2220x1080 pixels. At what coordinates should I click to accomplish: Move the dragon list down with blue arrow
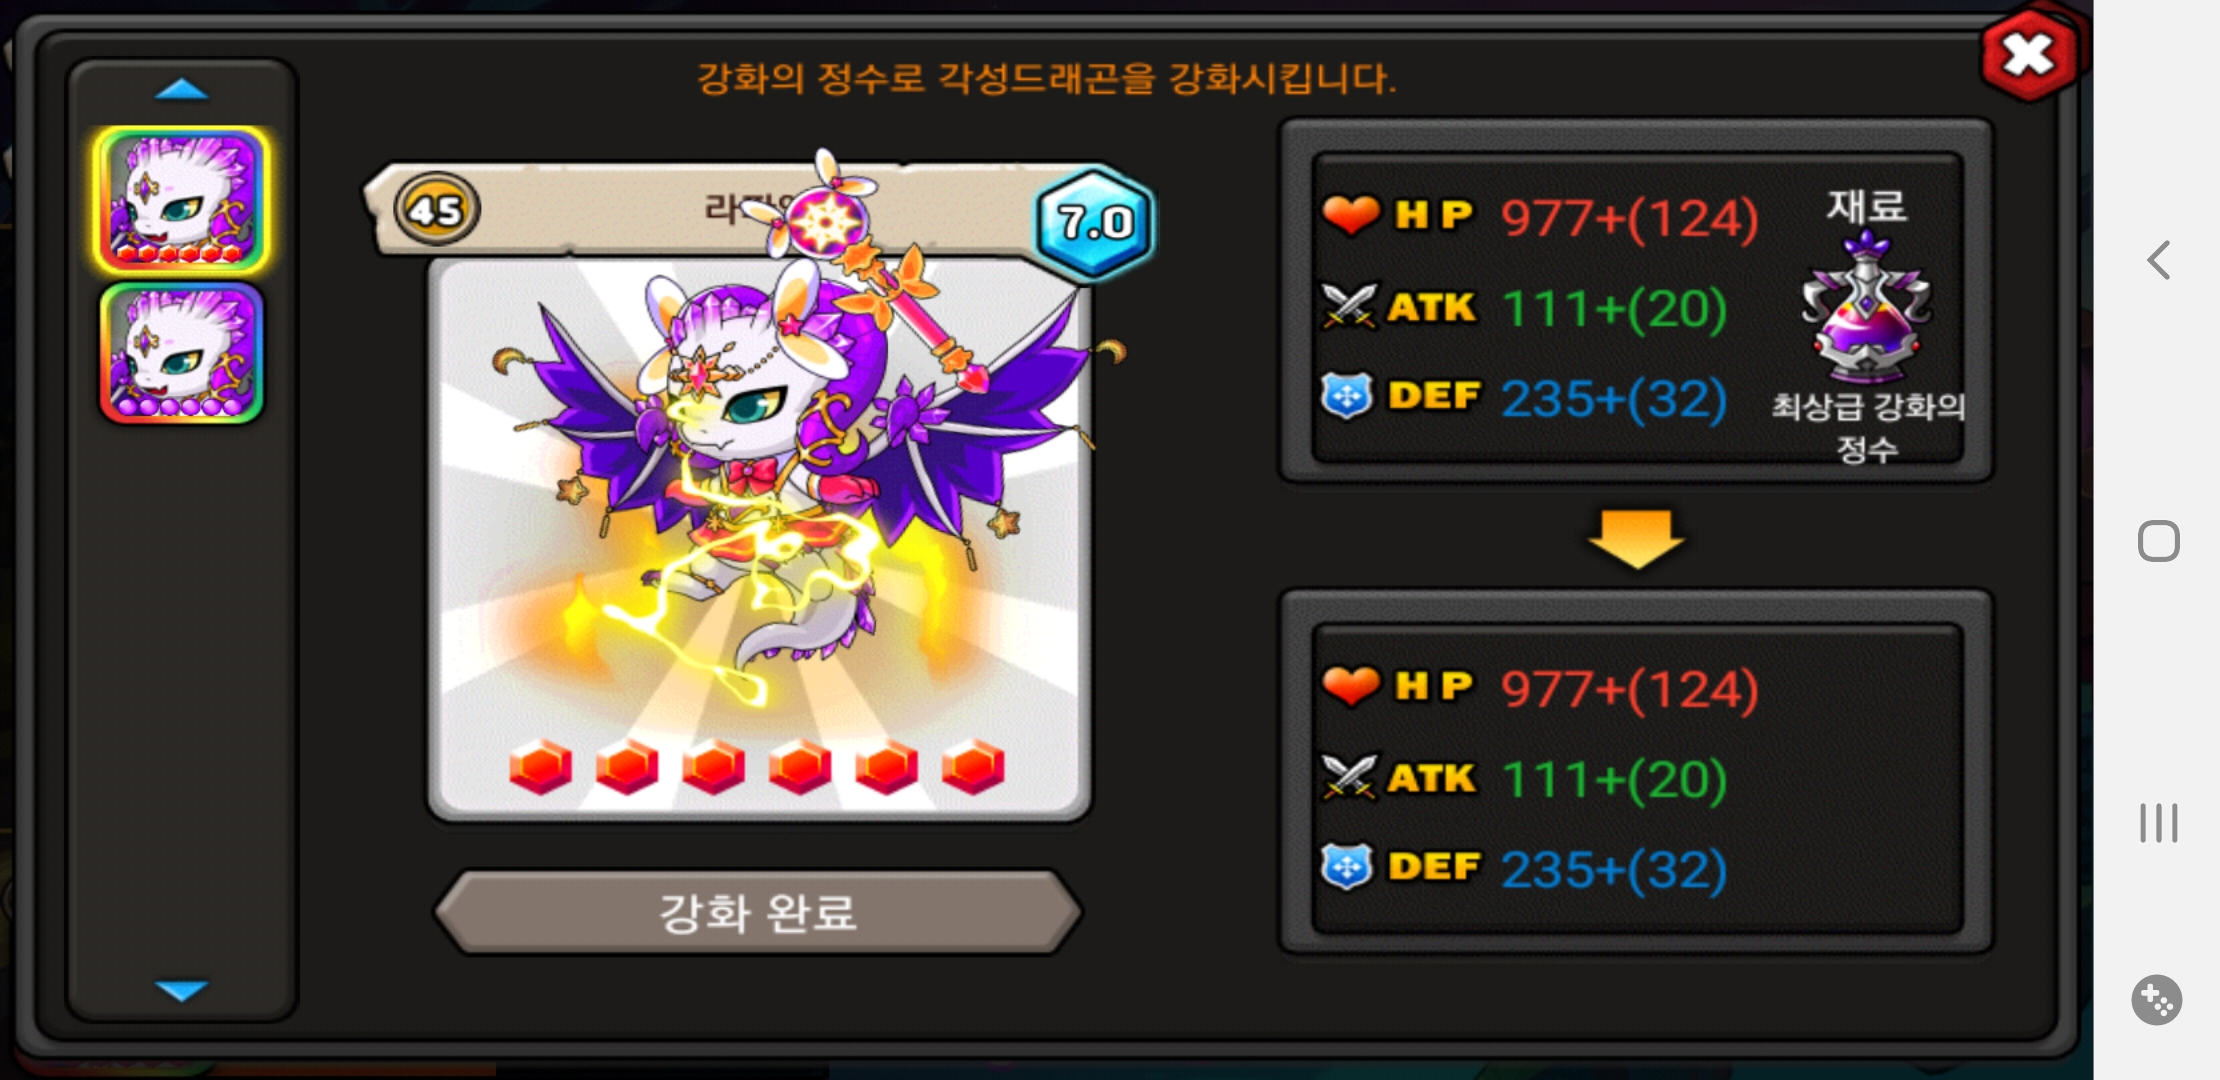181,990
